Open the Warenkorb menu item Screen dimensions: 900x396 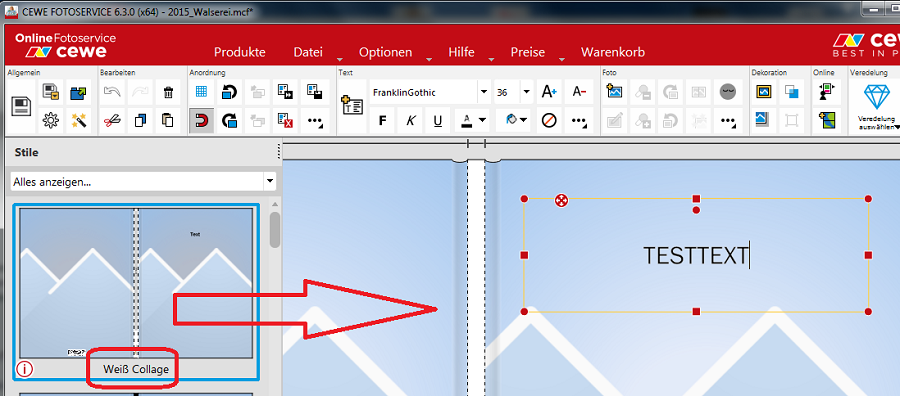pos(613,52)
